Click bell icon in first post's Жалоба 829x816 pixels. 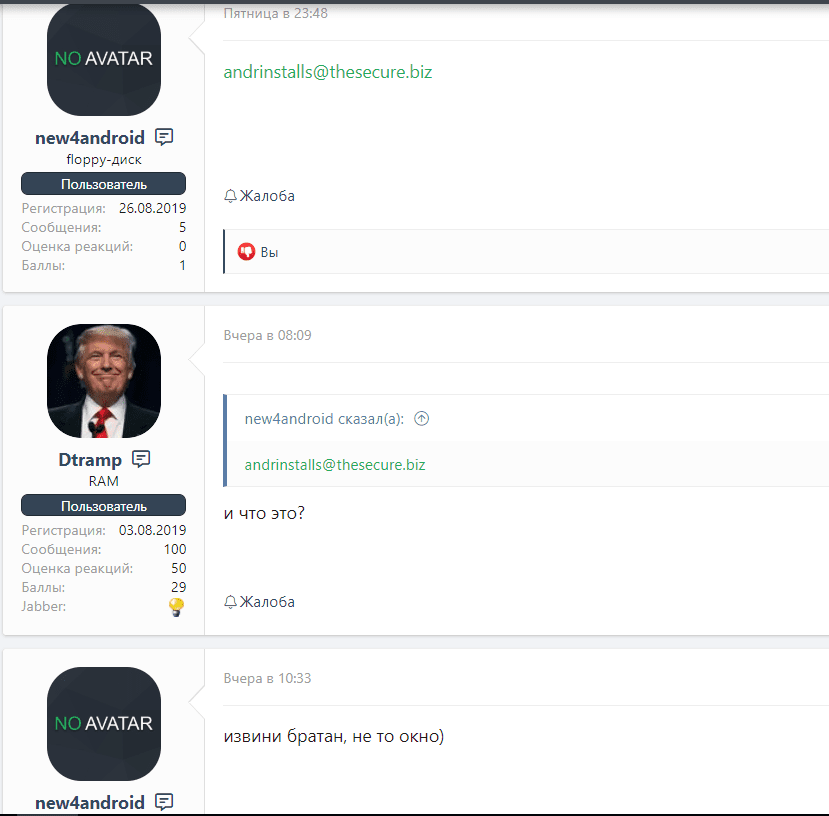[230, 196]
